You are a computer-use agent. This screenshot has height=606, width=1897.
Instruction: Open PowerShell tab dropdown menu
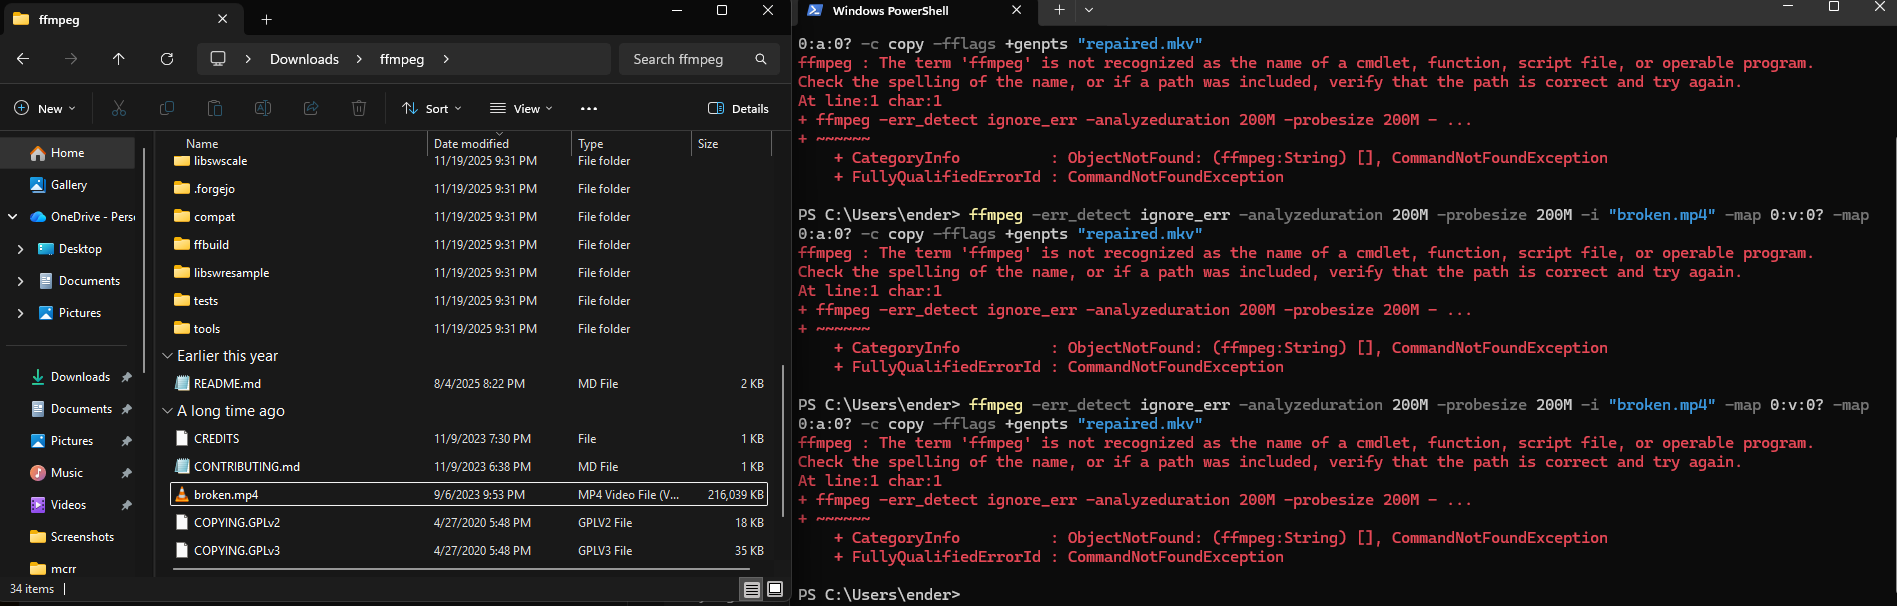[x=1089, y=10]
